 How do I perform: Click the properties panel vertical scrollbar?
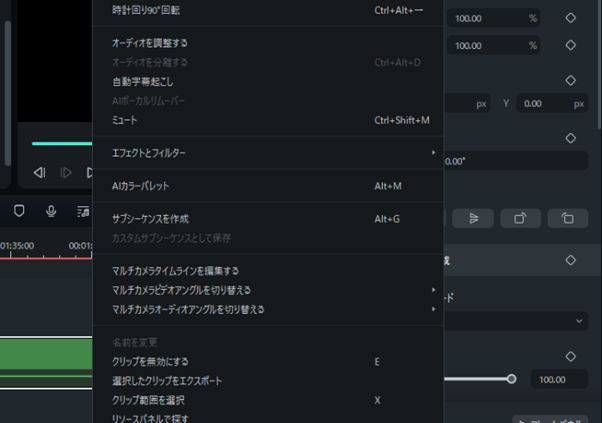pos(600,65)
